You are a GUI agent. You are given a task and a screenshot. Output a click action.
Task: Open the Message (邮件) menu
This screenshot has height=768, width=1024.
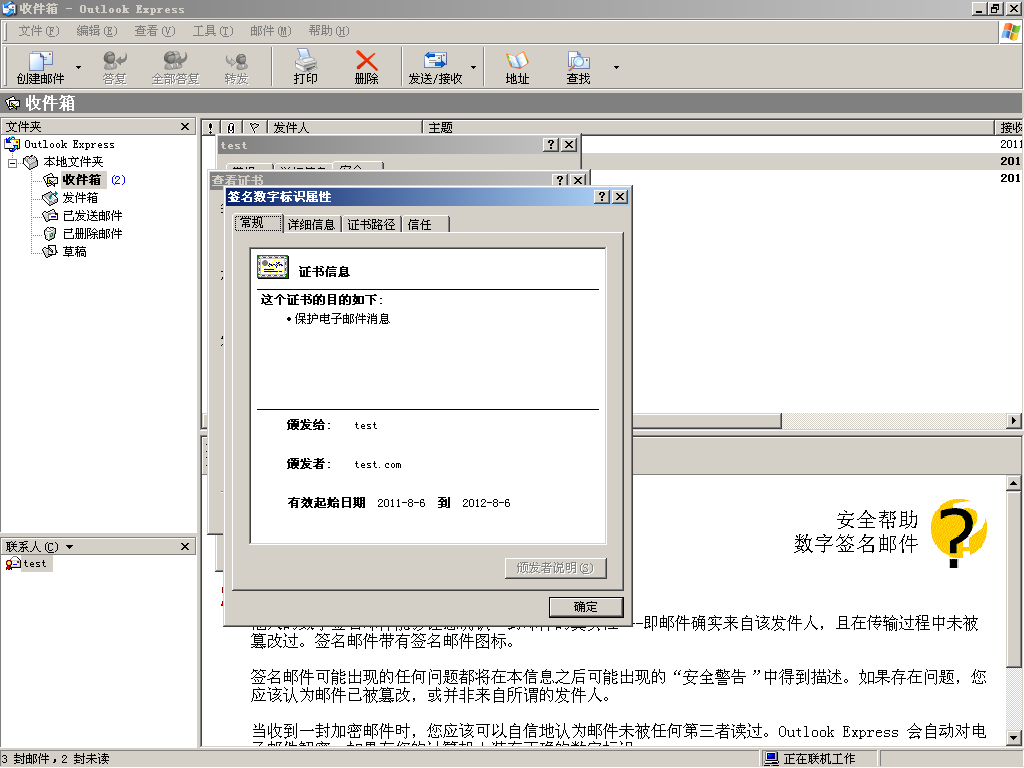click(270, 31)
